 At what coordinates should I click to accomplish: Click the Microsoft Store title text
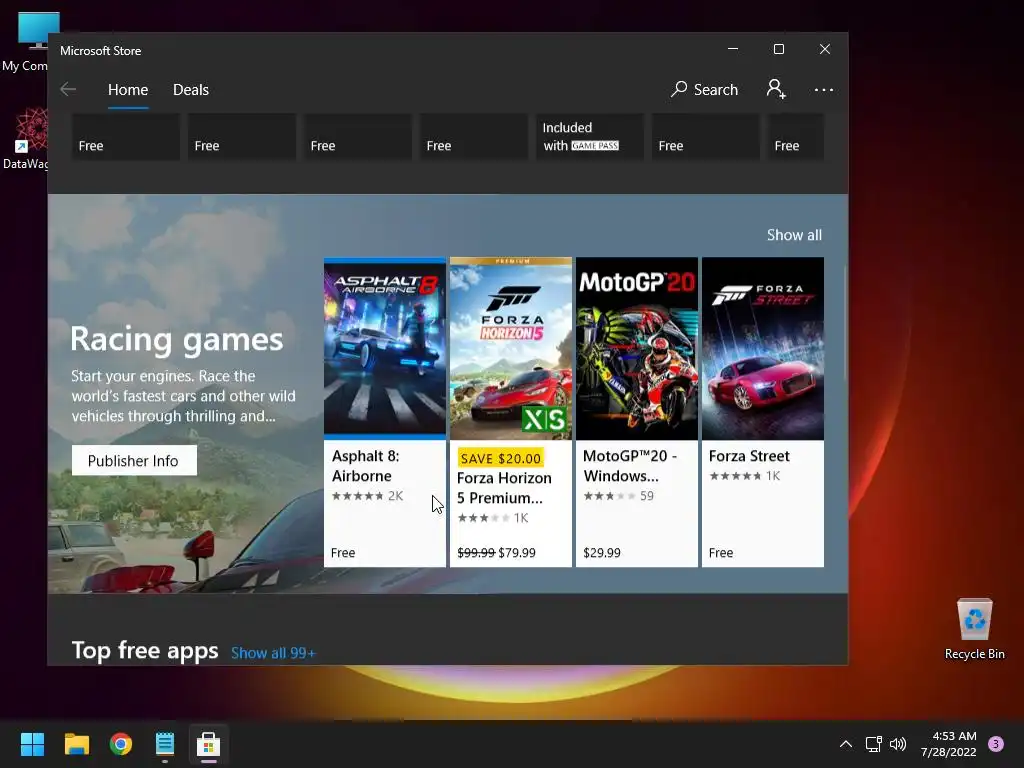pos(101,51)
